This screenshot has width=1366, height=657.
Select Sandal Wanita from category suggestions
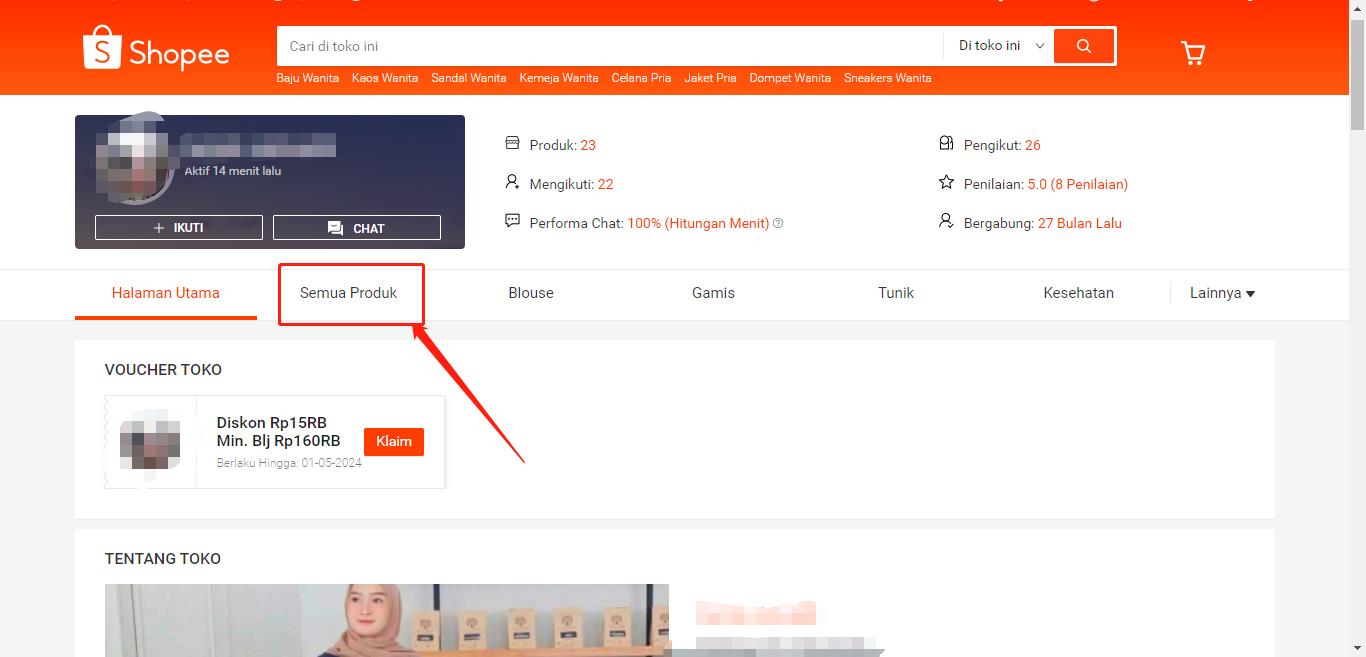coord(468,77)
